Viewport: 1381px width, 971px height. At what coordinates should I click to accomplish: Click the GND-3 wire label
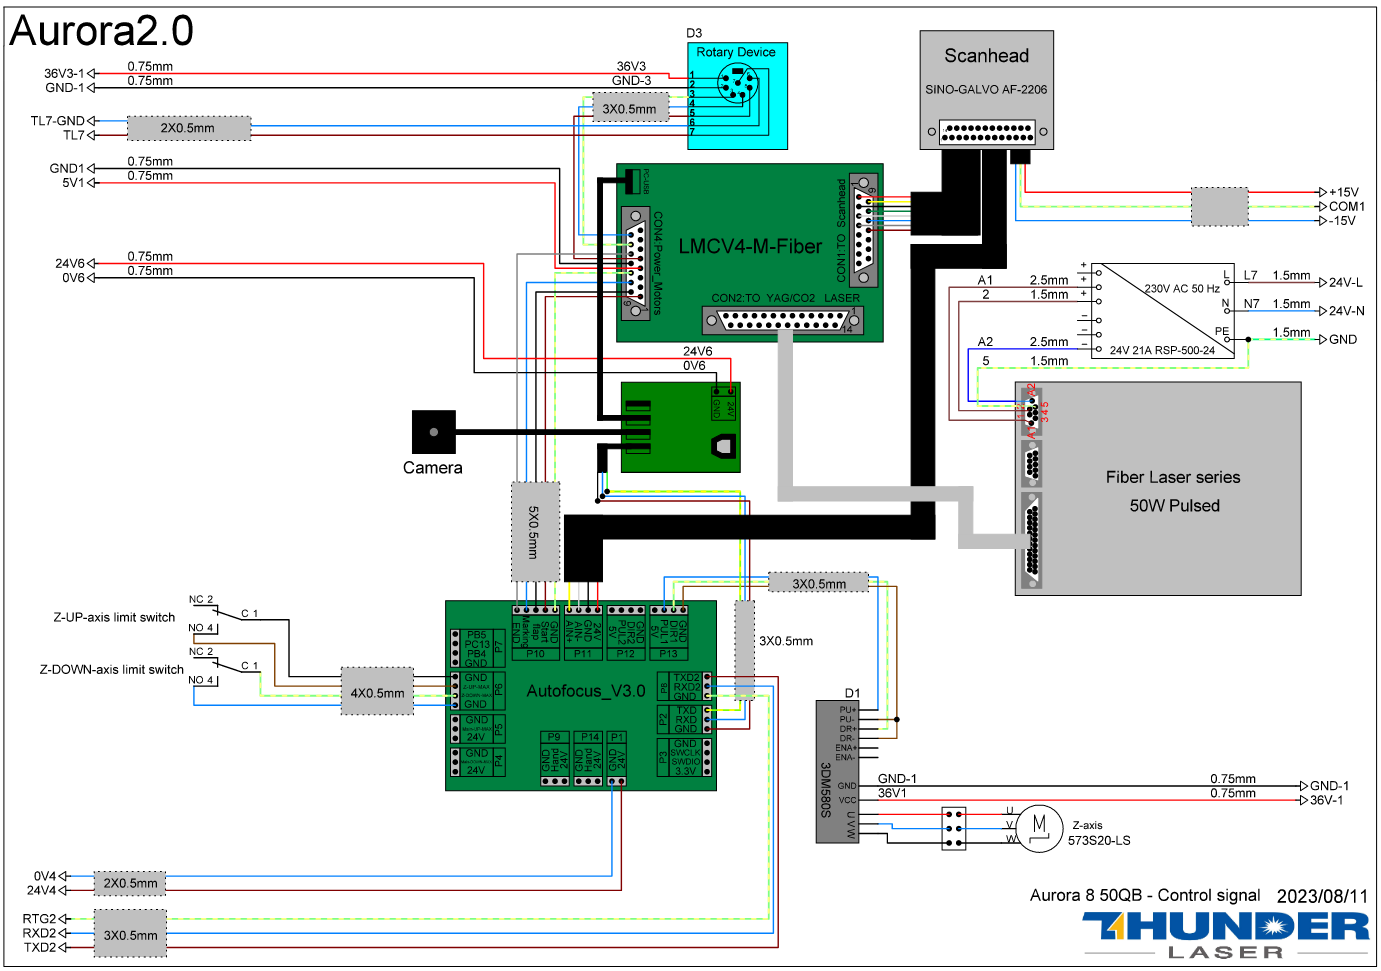point(632,81)
